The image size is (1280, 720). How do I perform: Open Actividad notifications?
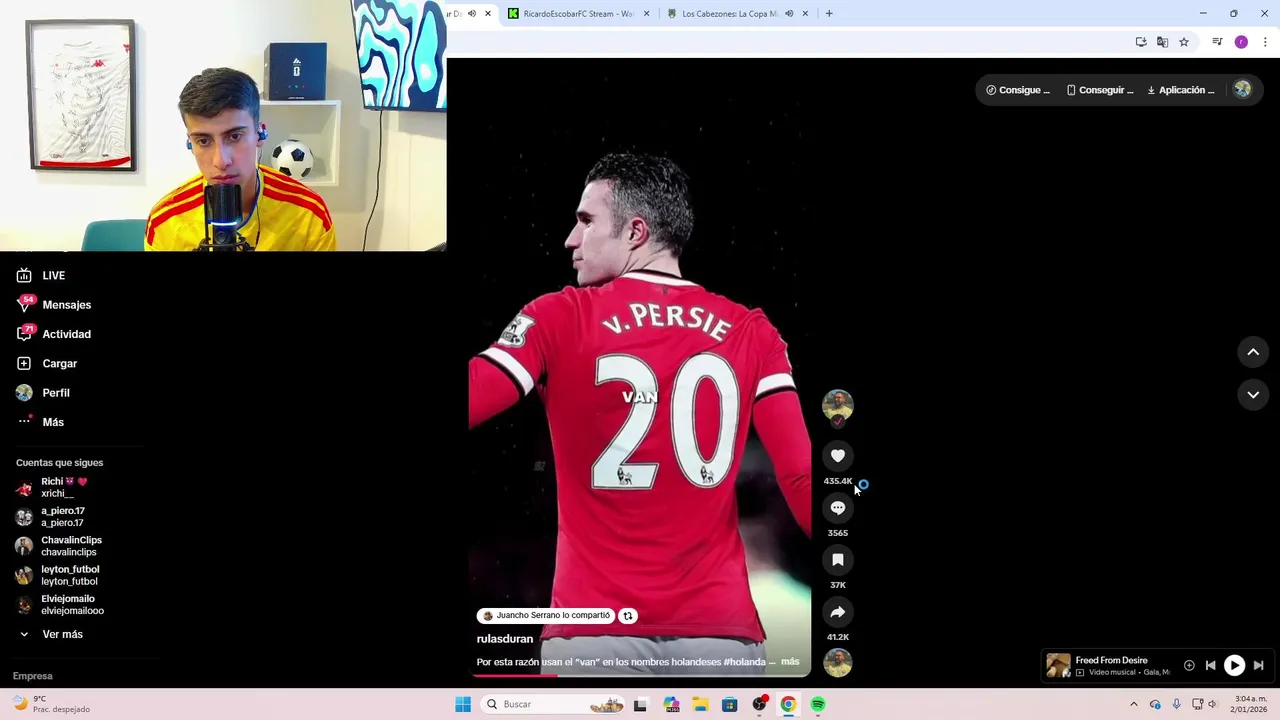(x=54, y=334)
